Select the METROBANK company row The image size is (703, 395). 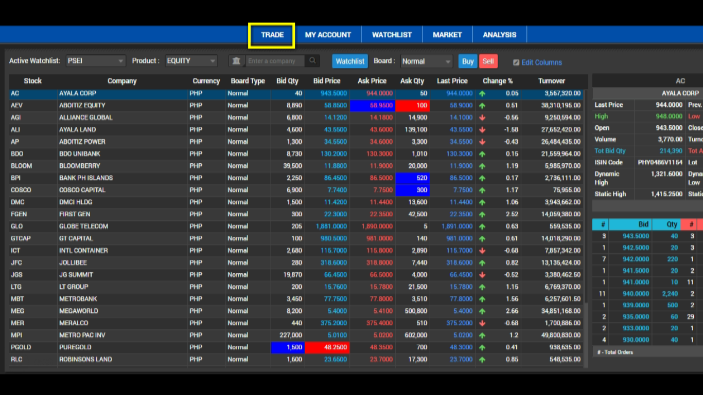[296, 299]
